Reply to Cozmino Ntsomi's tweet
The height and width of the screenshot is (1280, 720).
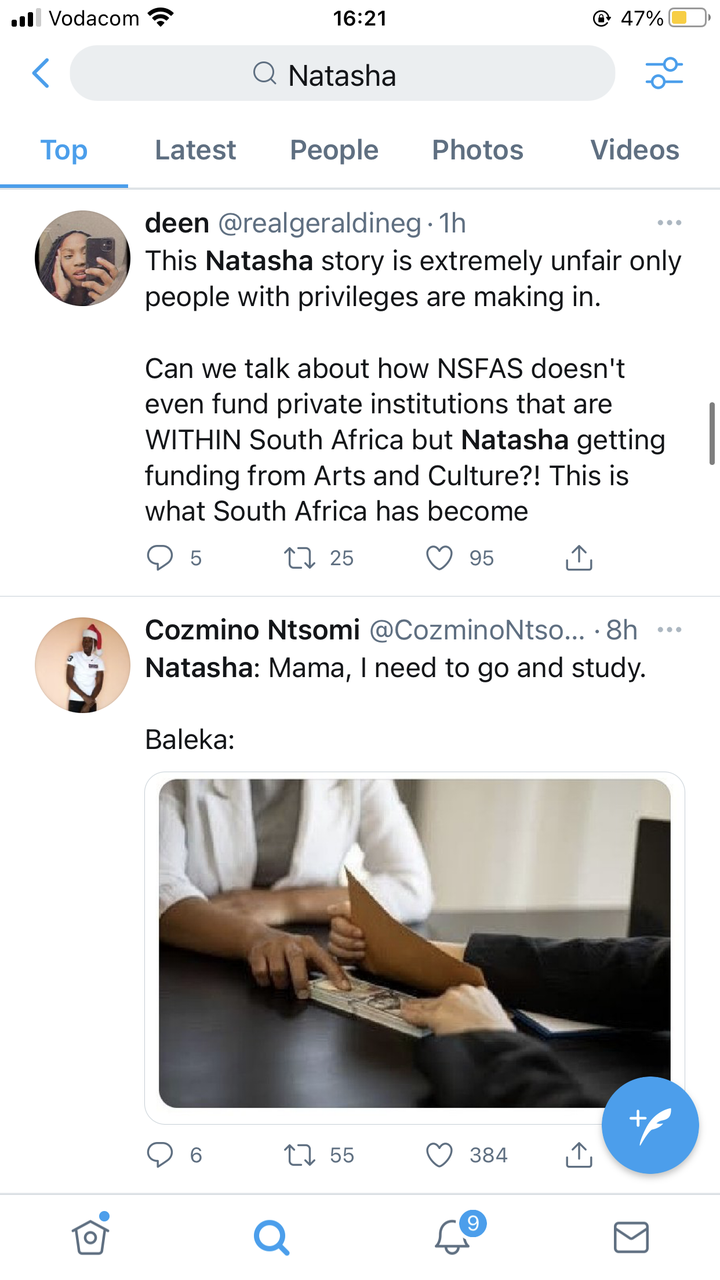(160, 1155)
